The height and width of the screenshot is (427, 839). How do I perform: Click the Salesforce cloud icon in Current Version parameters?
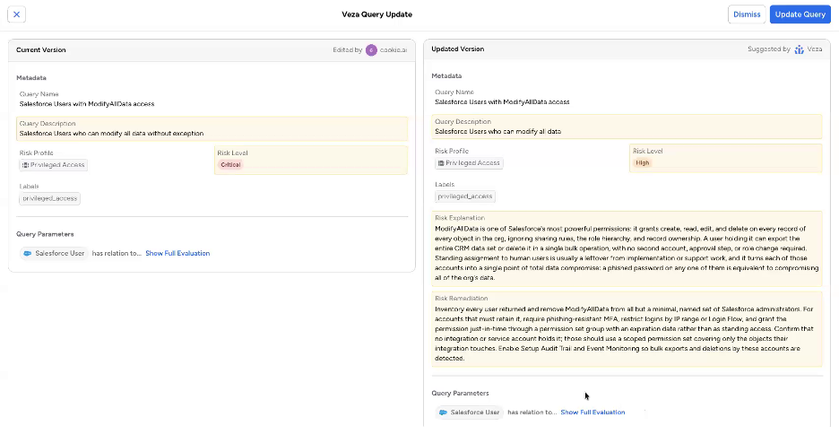[x=28, y=253]
